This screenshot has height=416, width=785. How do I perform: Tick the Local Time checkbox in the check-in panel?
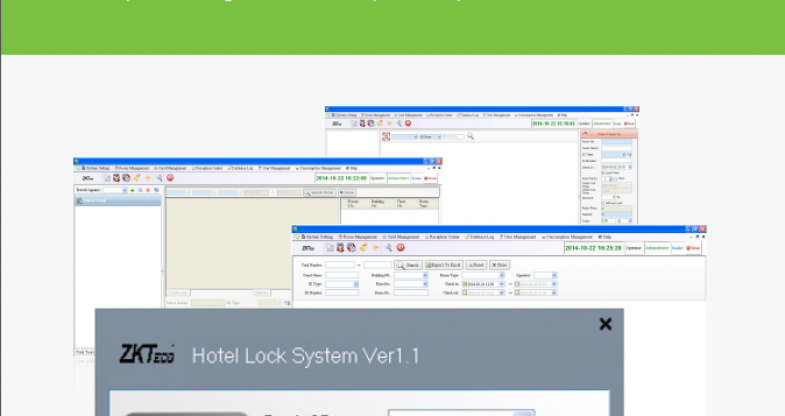[x=603, y=173]
